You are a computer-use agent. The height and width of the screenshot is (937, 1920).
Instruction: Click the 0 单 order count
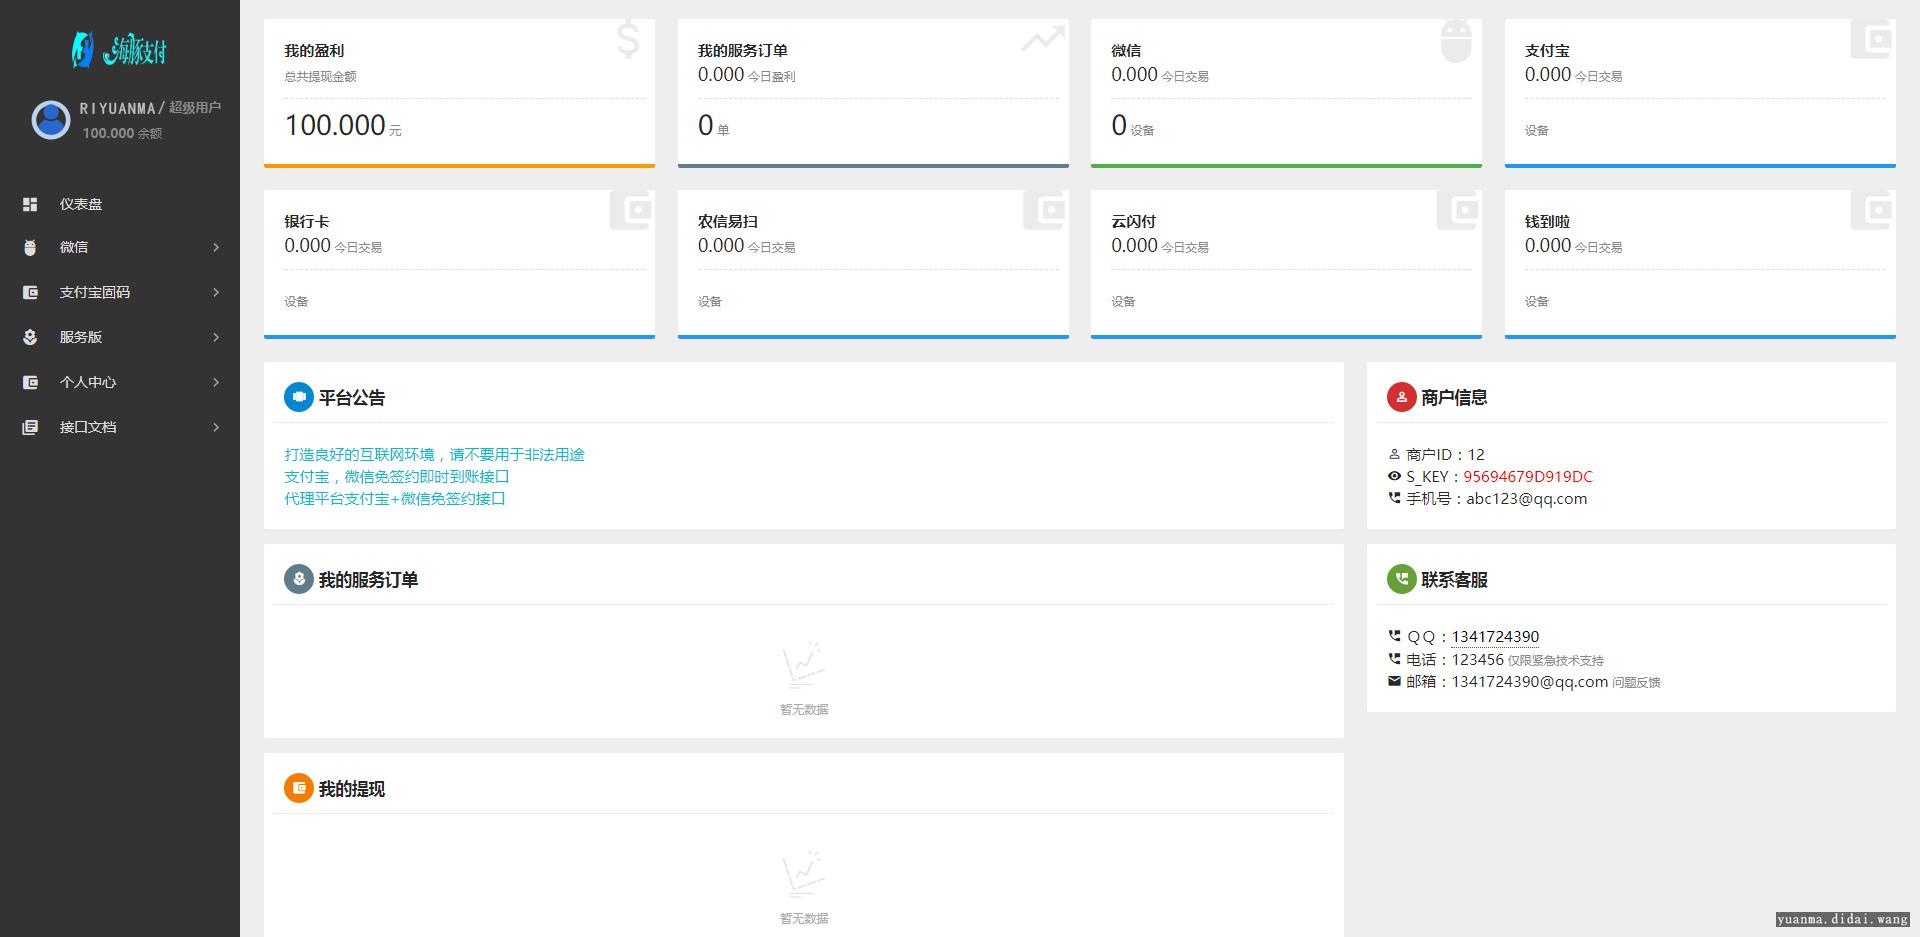click(x=713, y=126)
